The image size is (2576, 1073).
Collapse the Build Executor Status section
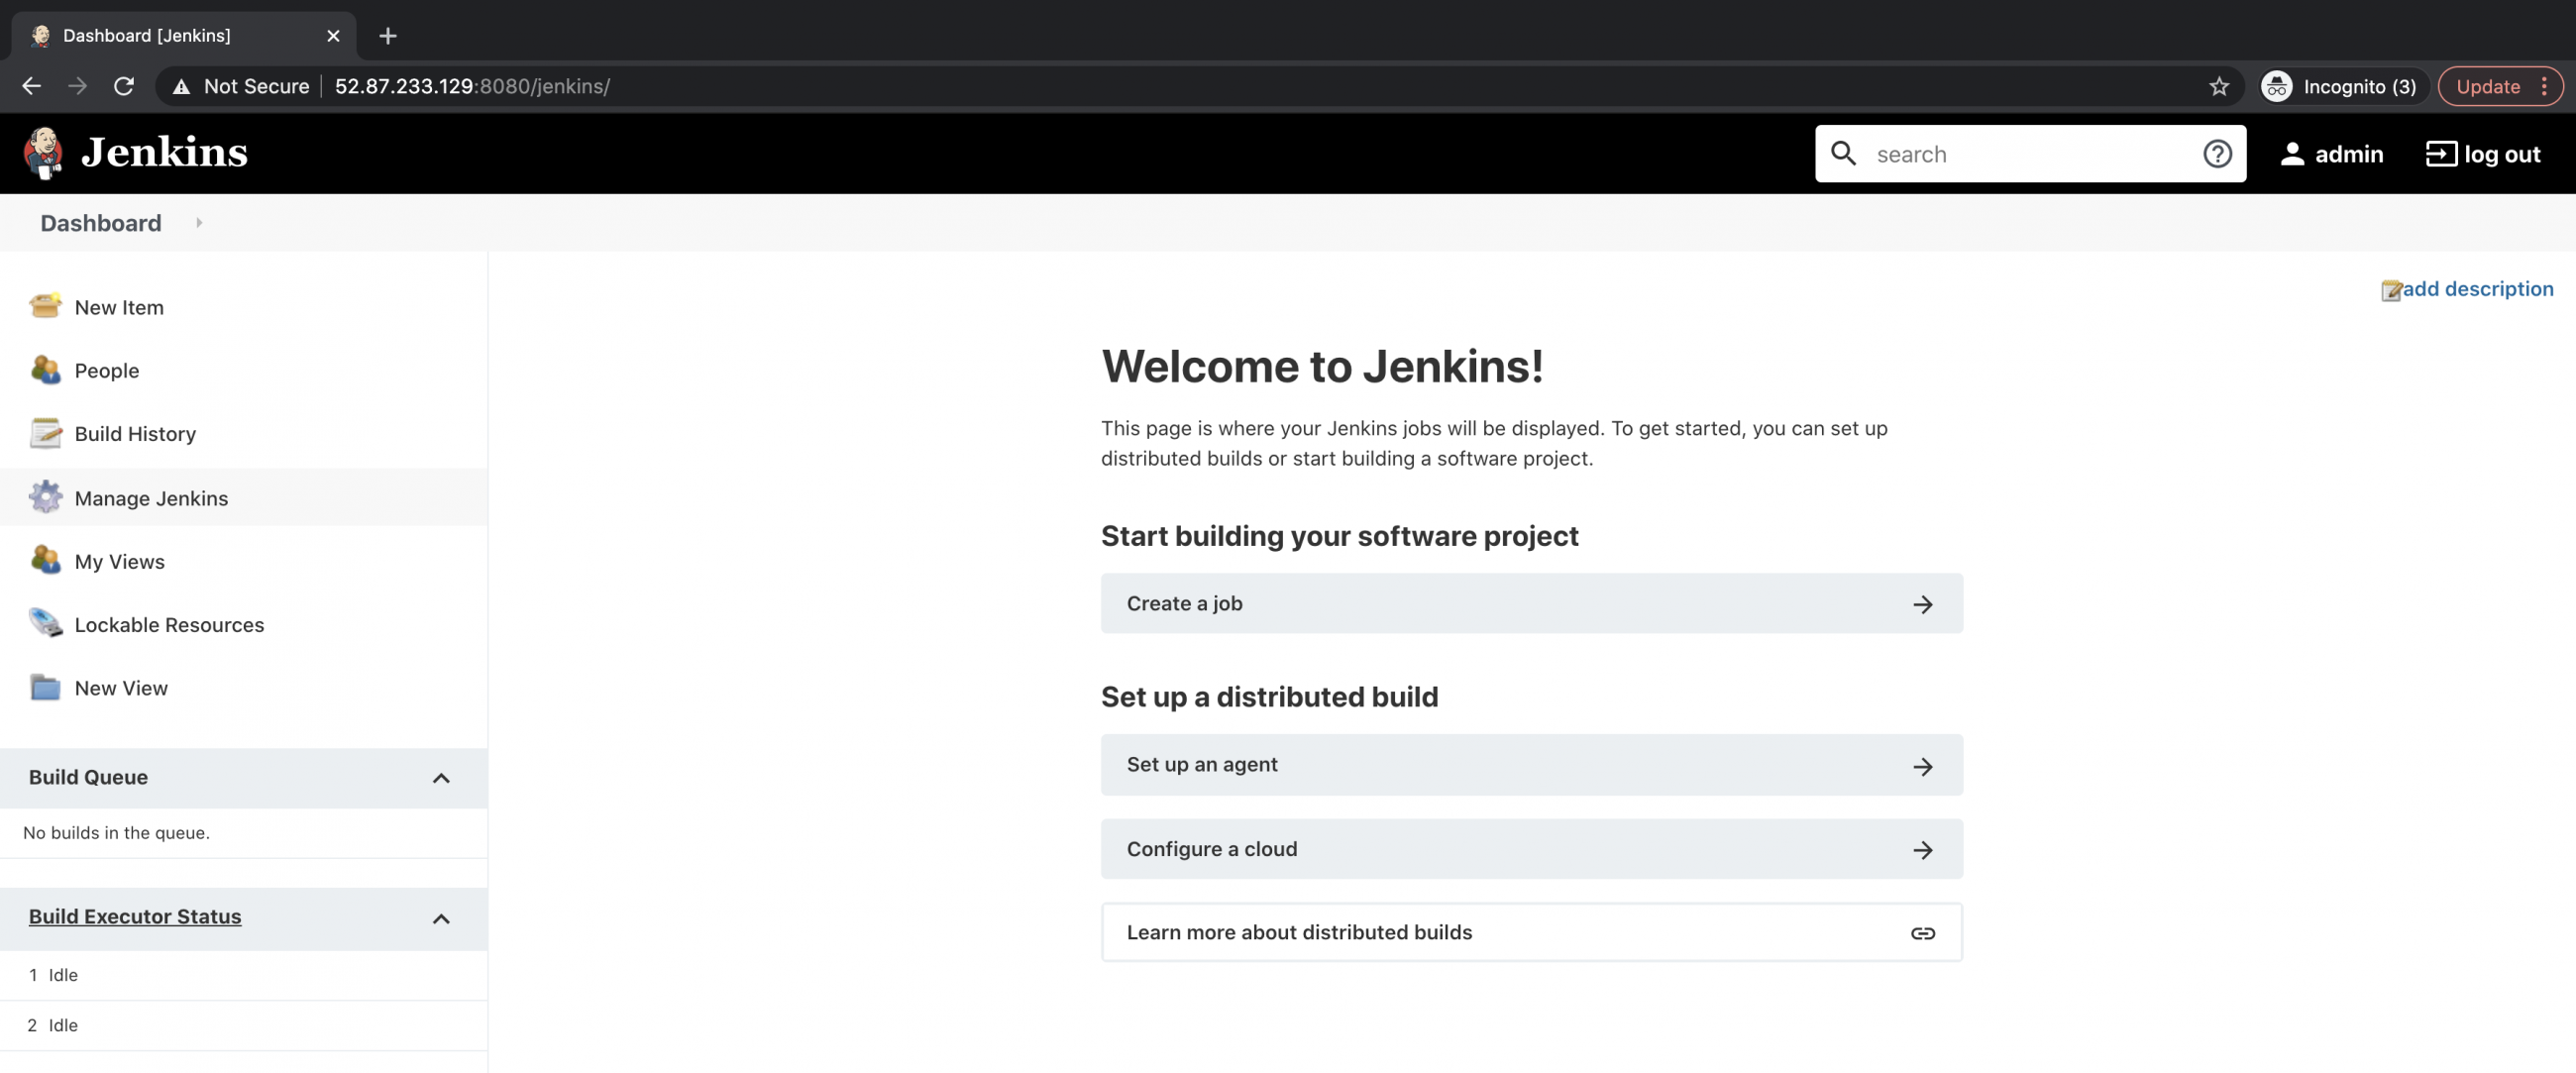(x=441, y=918)
